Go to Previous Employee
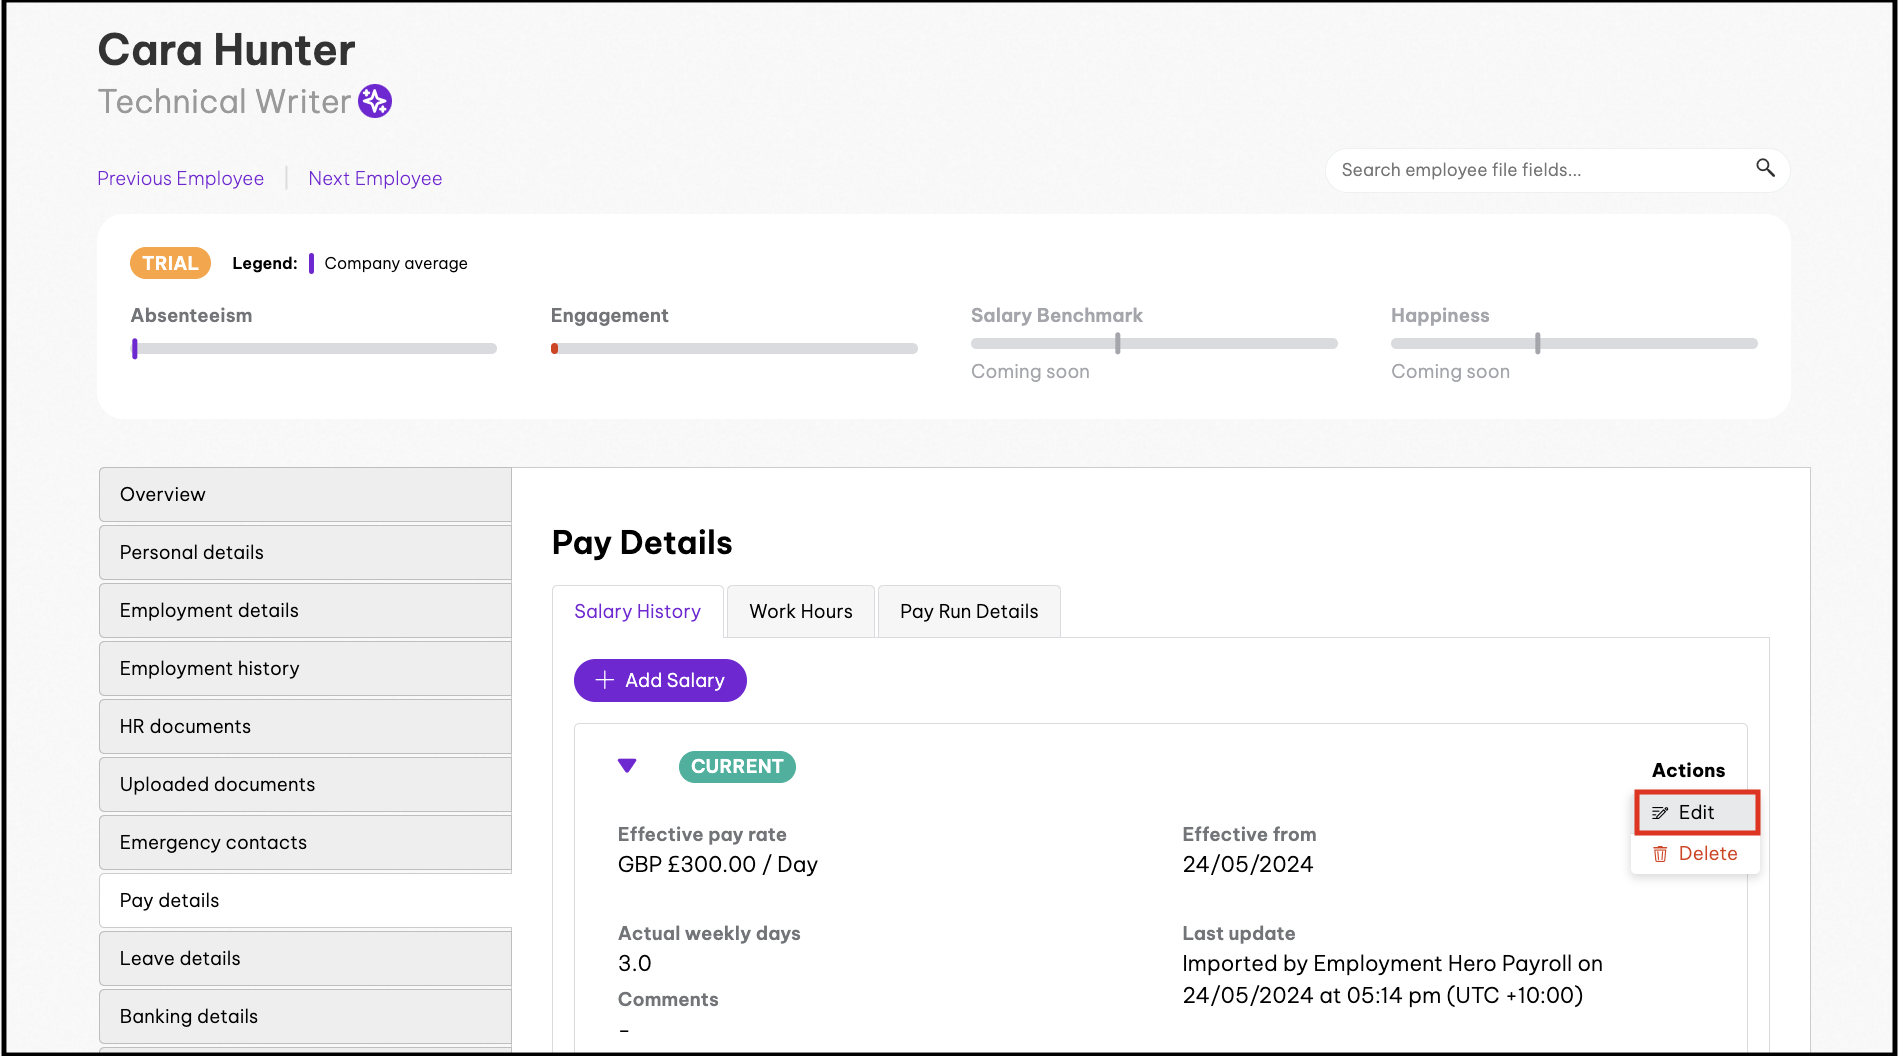 point(180,178)
